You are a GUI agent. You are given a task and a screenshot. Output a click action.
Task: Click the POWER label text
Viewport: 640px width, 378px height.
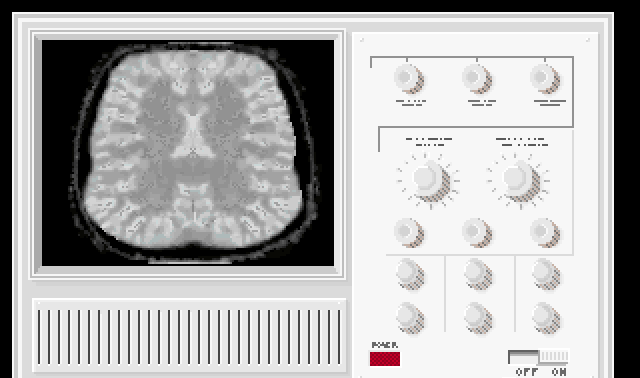[x=384, y=345]
